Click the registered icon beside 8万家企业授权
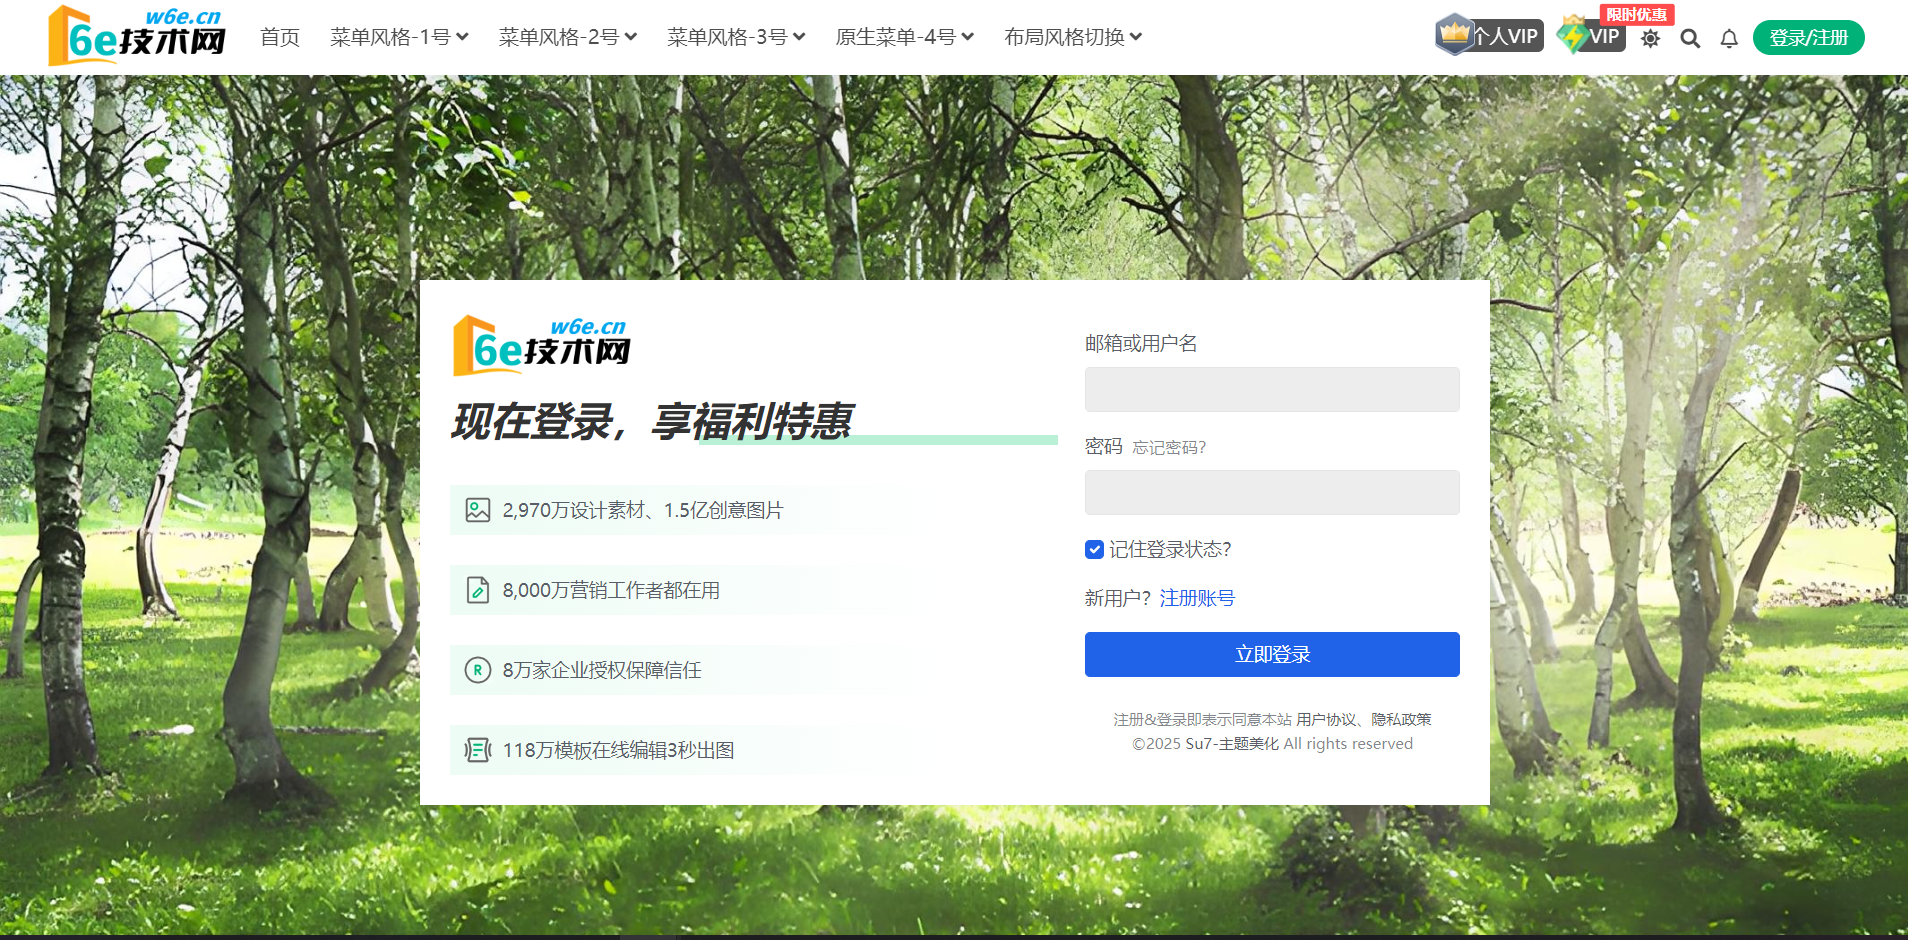This screenshot has height=940, width=1908. coord(478,670)
